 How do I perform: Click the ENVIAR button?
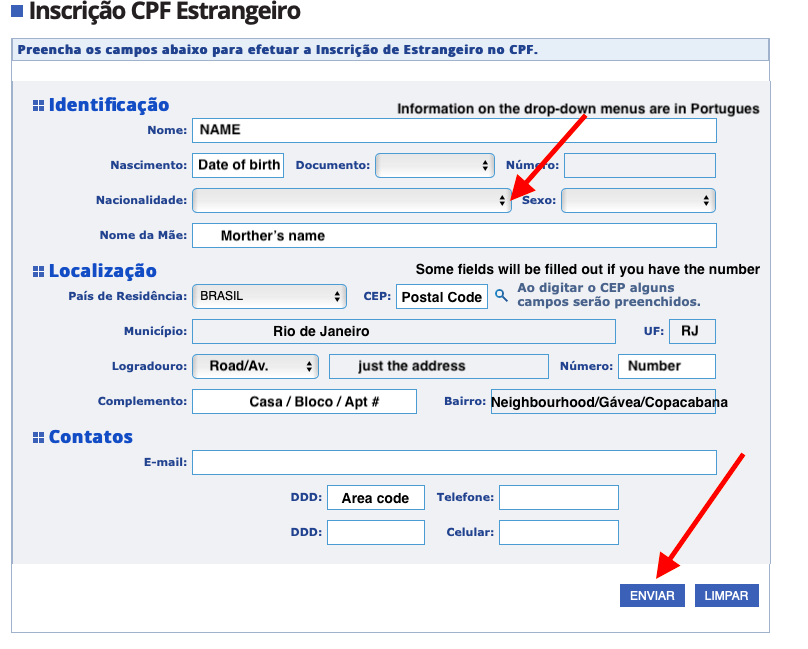tap(652, 595)
